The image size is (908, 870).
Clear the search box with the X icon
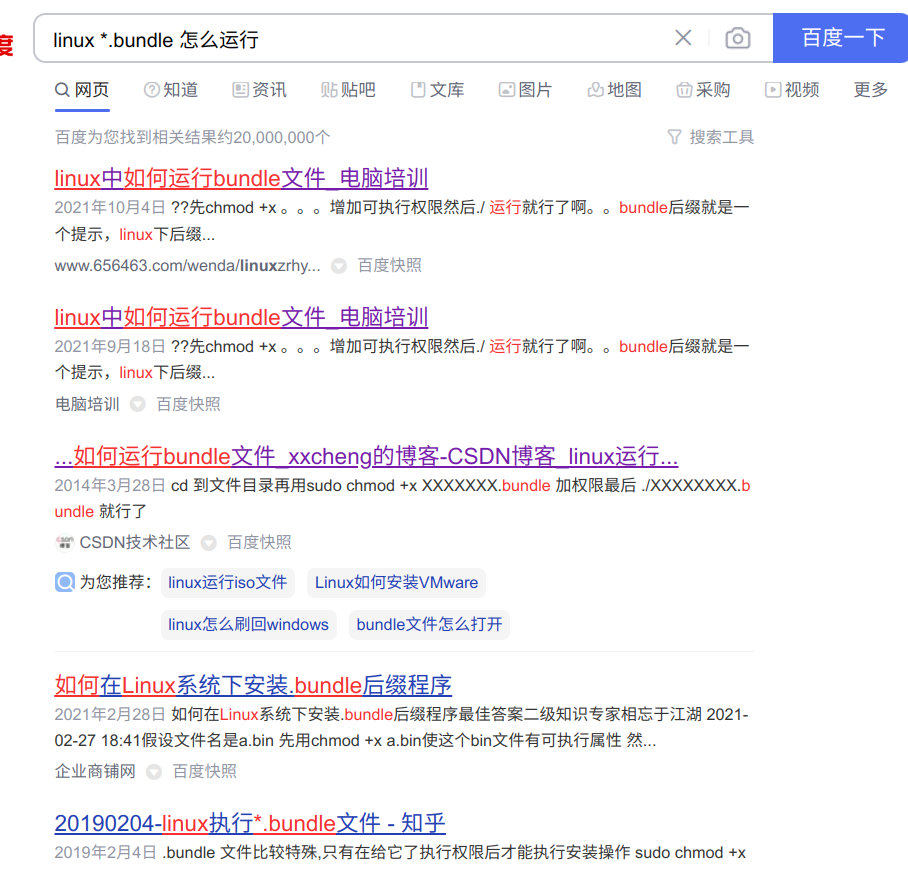coord(683,38)
